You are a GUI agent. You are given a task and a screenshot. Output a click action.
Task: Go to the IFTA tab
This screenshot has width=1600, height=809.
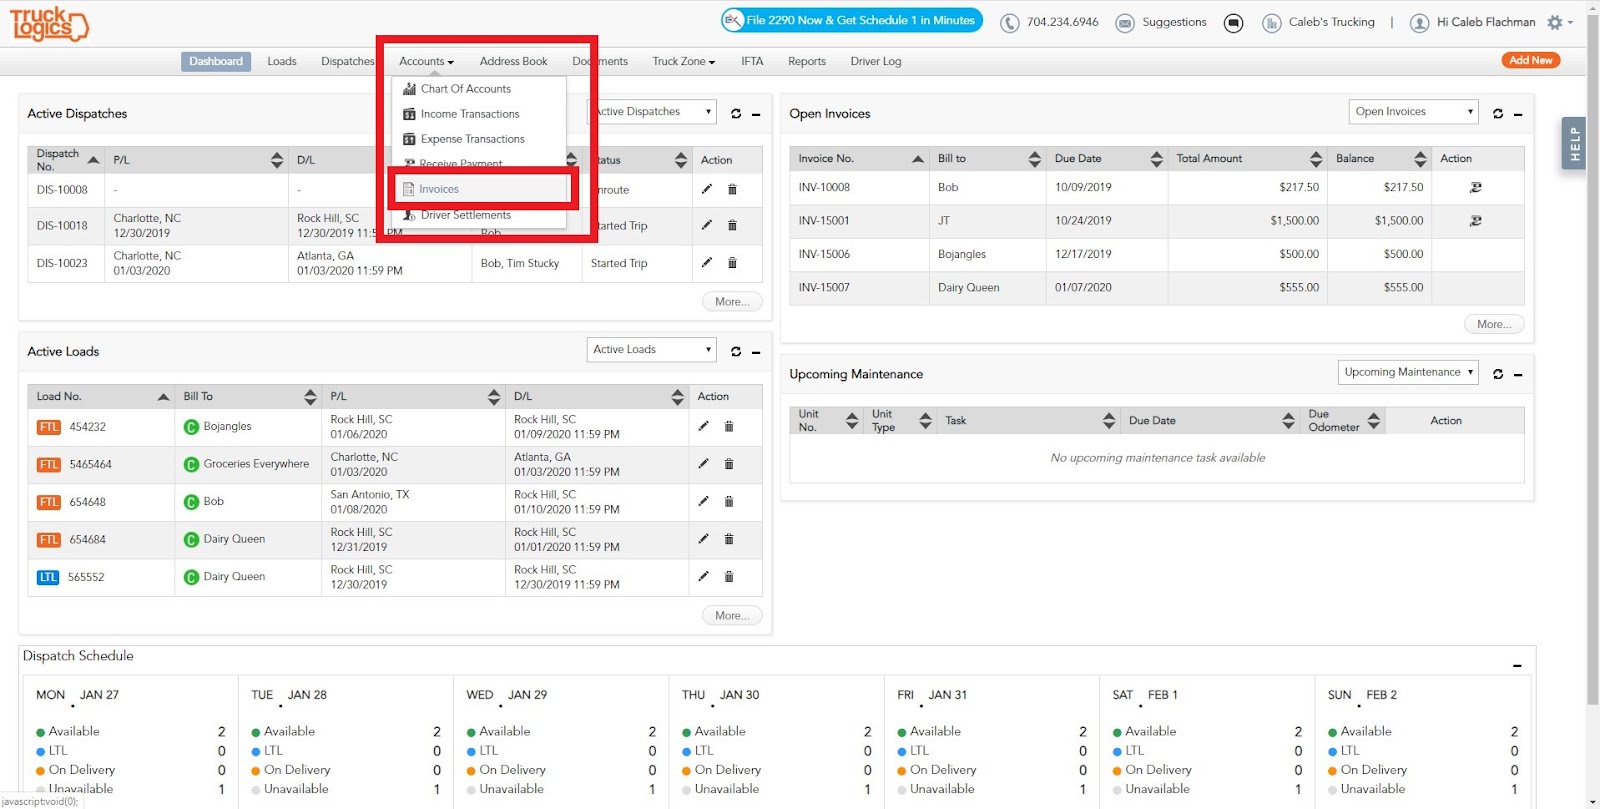tap(752, 62)
